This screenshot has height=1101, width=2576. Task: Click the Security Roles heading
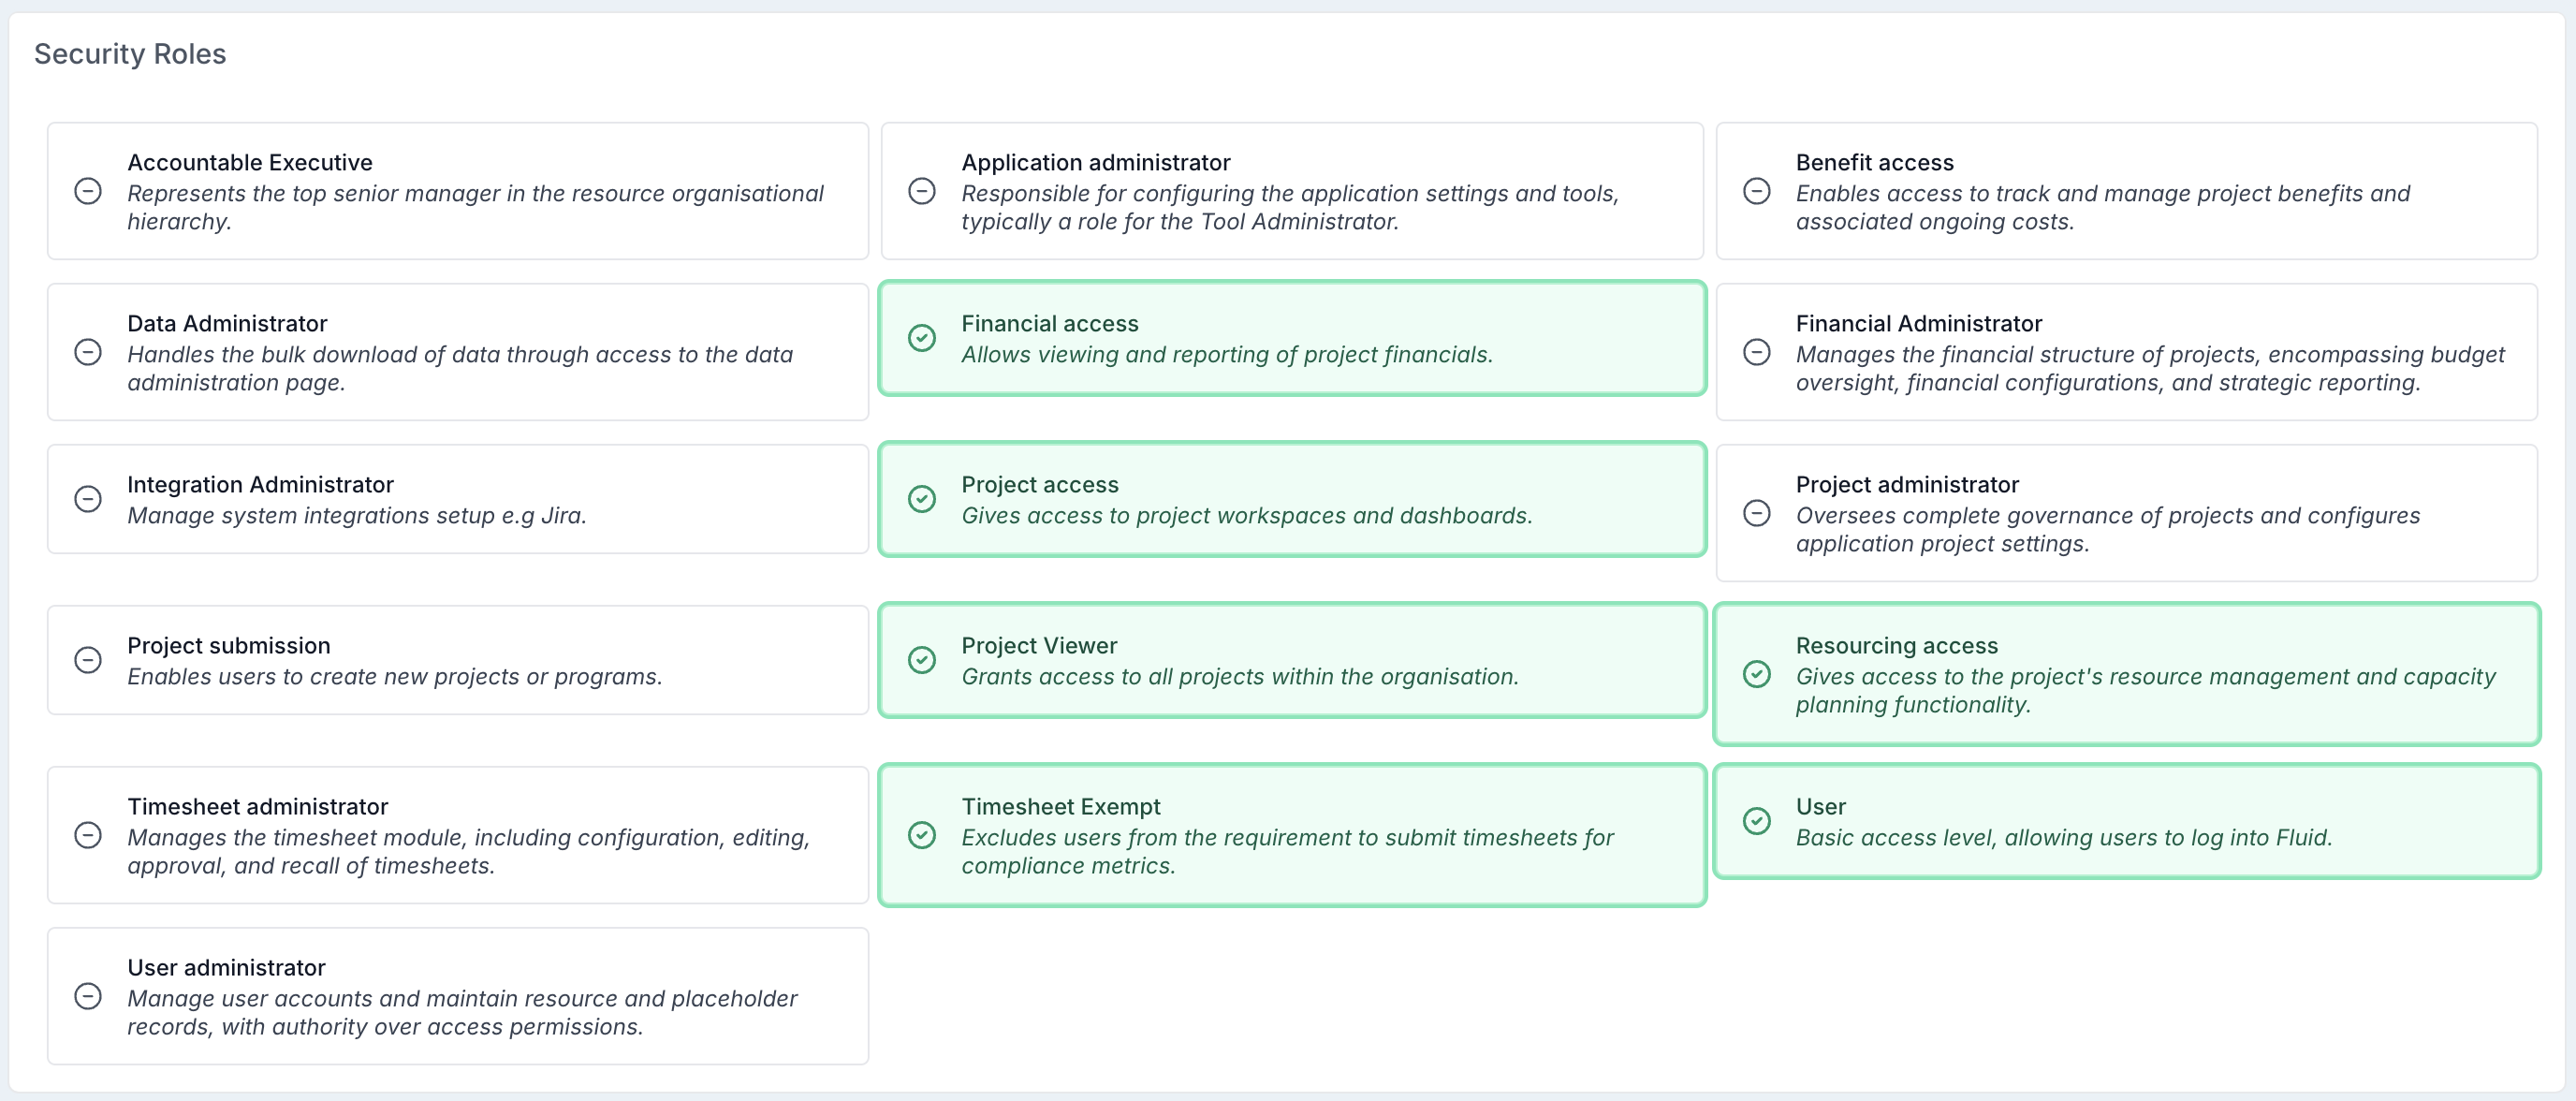pyautogui.click(x=130, y=53)
